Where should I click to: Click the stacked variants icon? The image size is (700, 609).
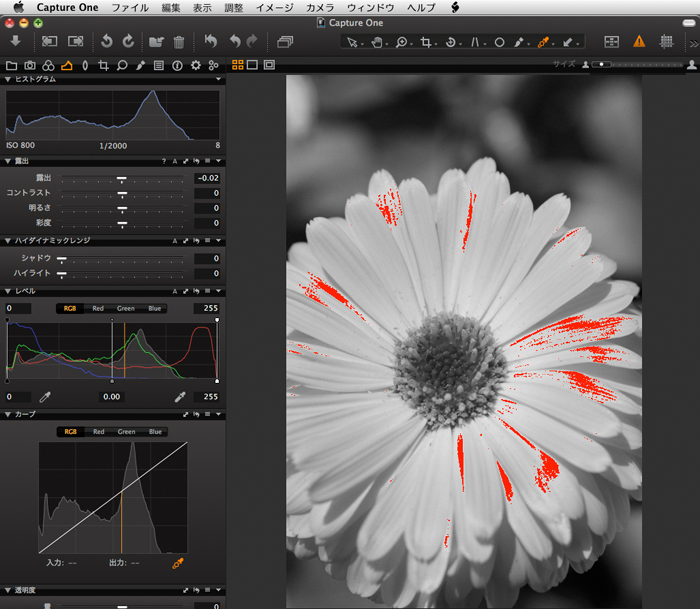pos(285,42)
